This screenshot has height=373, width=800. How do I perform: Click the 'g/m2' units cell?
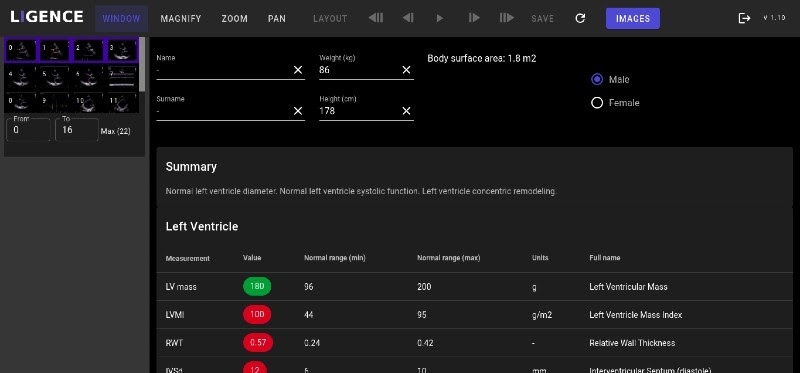click(x=541, y=315)
